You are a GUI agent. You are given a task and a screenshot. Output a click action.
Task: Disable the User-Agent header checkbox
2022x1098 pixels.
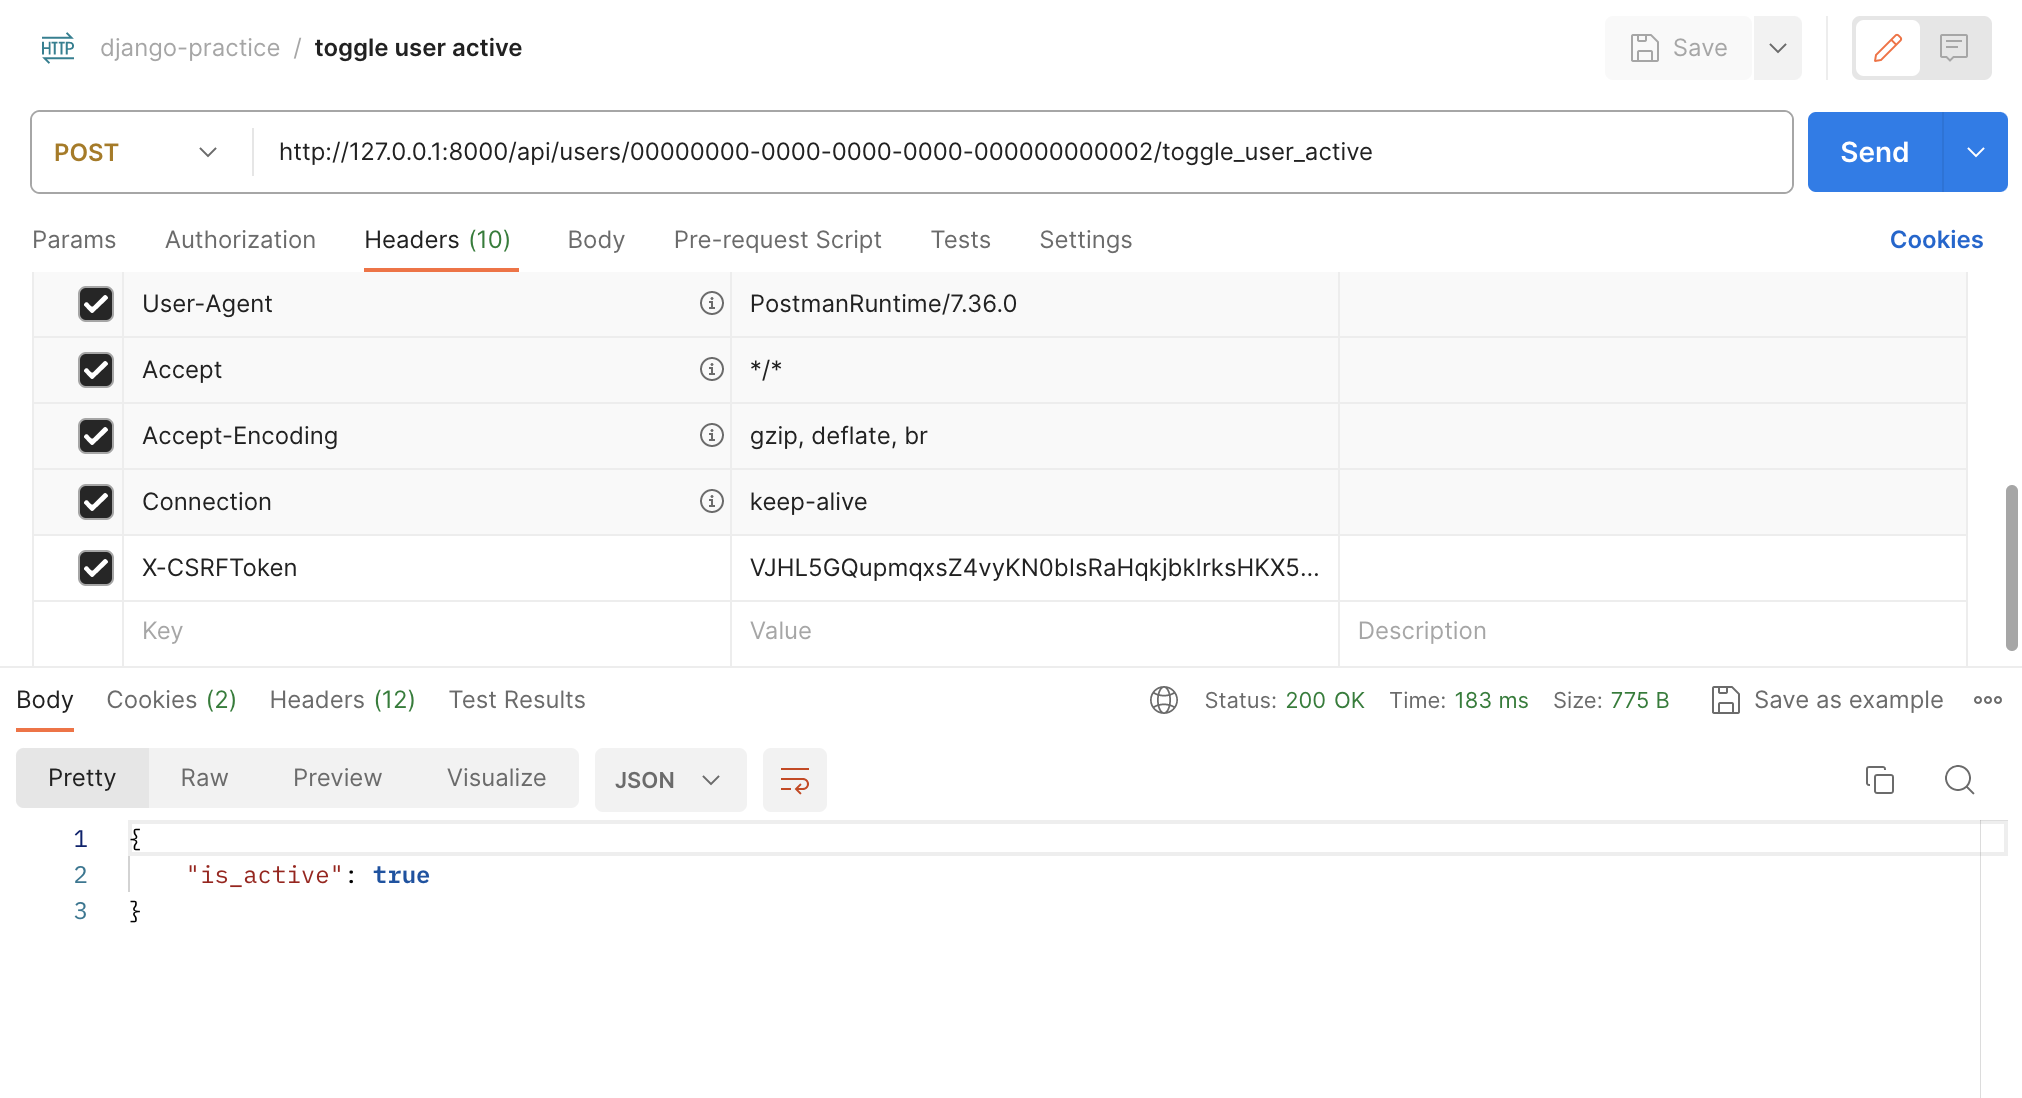(96, 304)
